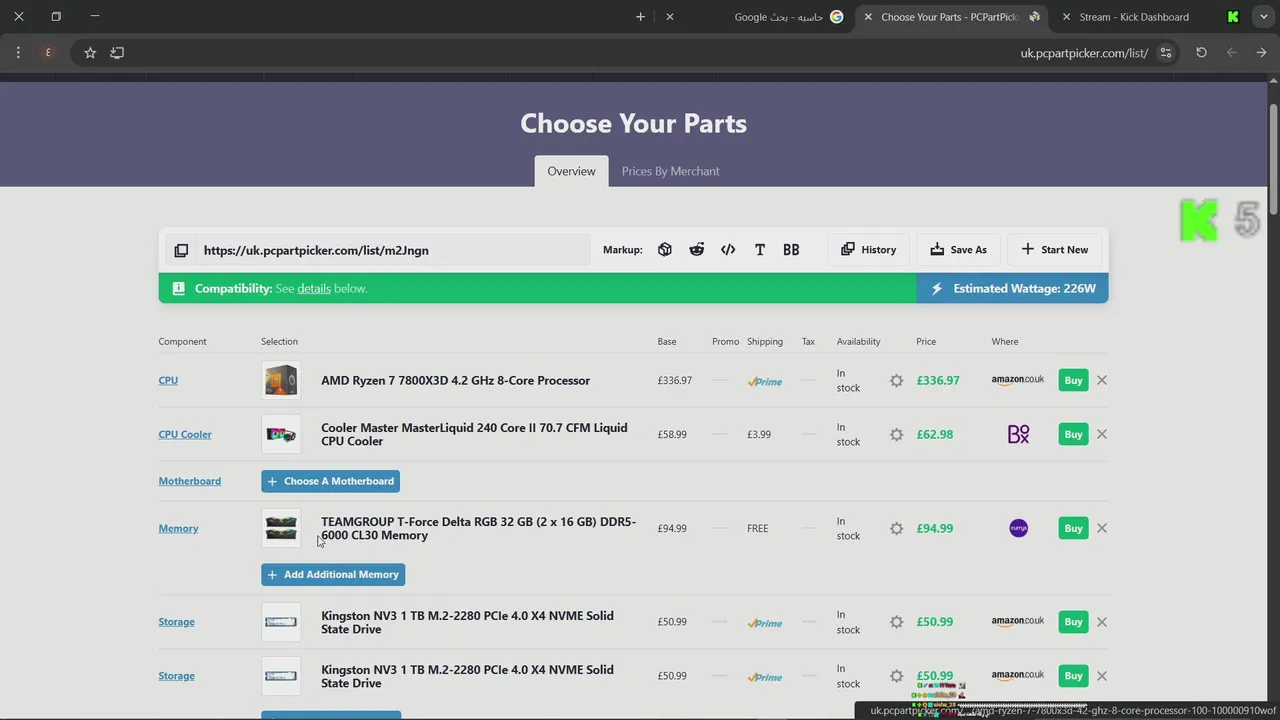The height and width of the screenshot is (720, 1280).
Task: Open TEAMGROUP T-Force Delta RGB product name
Action: point(478,529)
